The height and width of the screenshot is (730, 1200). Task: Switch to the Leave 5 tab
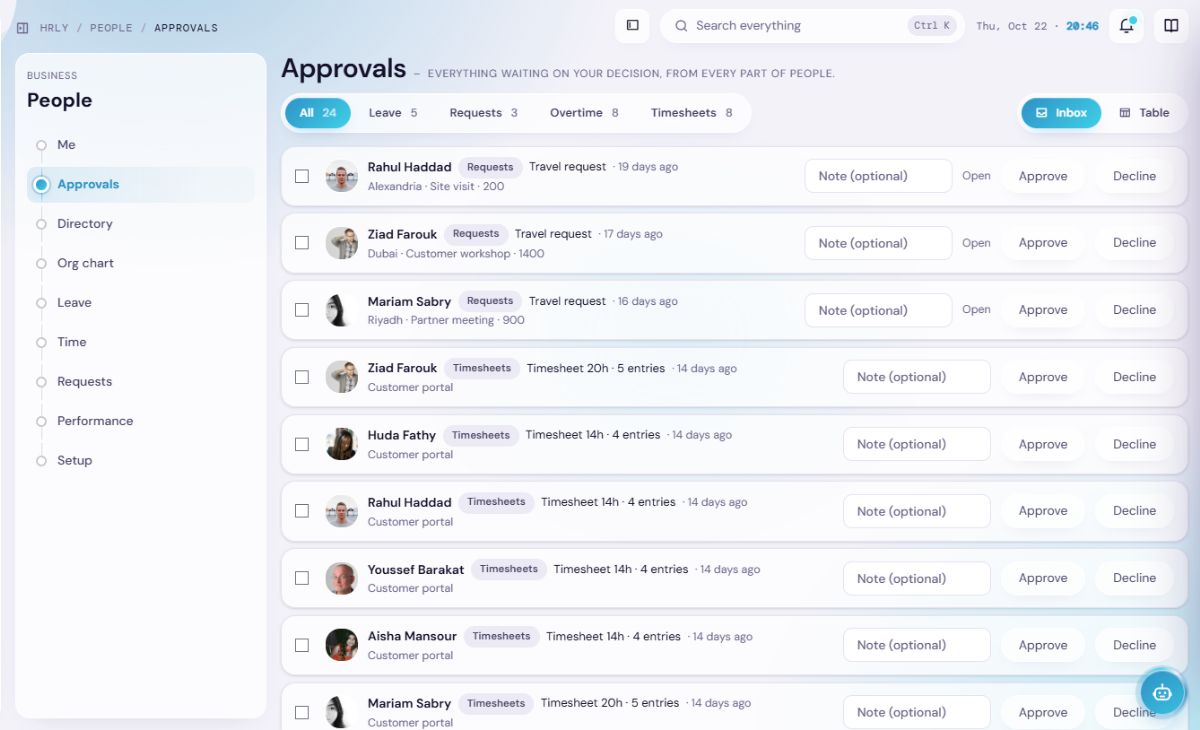click(x=393, y=113)
